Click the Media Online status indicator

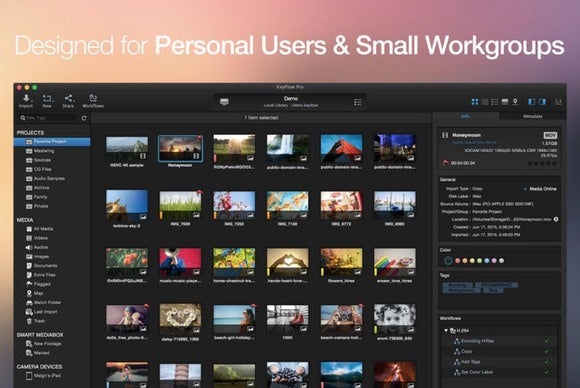(x=541, y=189)
